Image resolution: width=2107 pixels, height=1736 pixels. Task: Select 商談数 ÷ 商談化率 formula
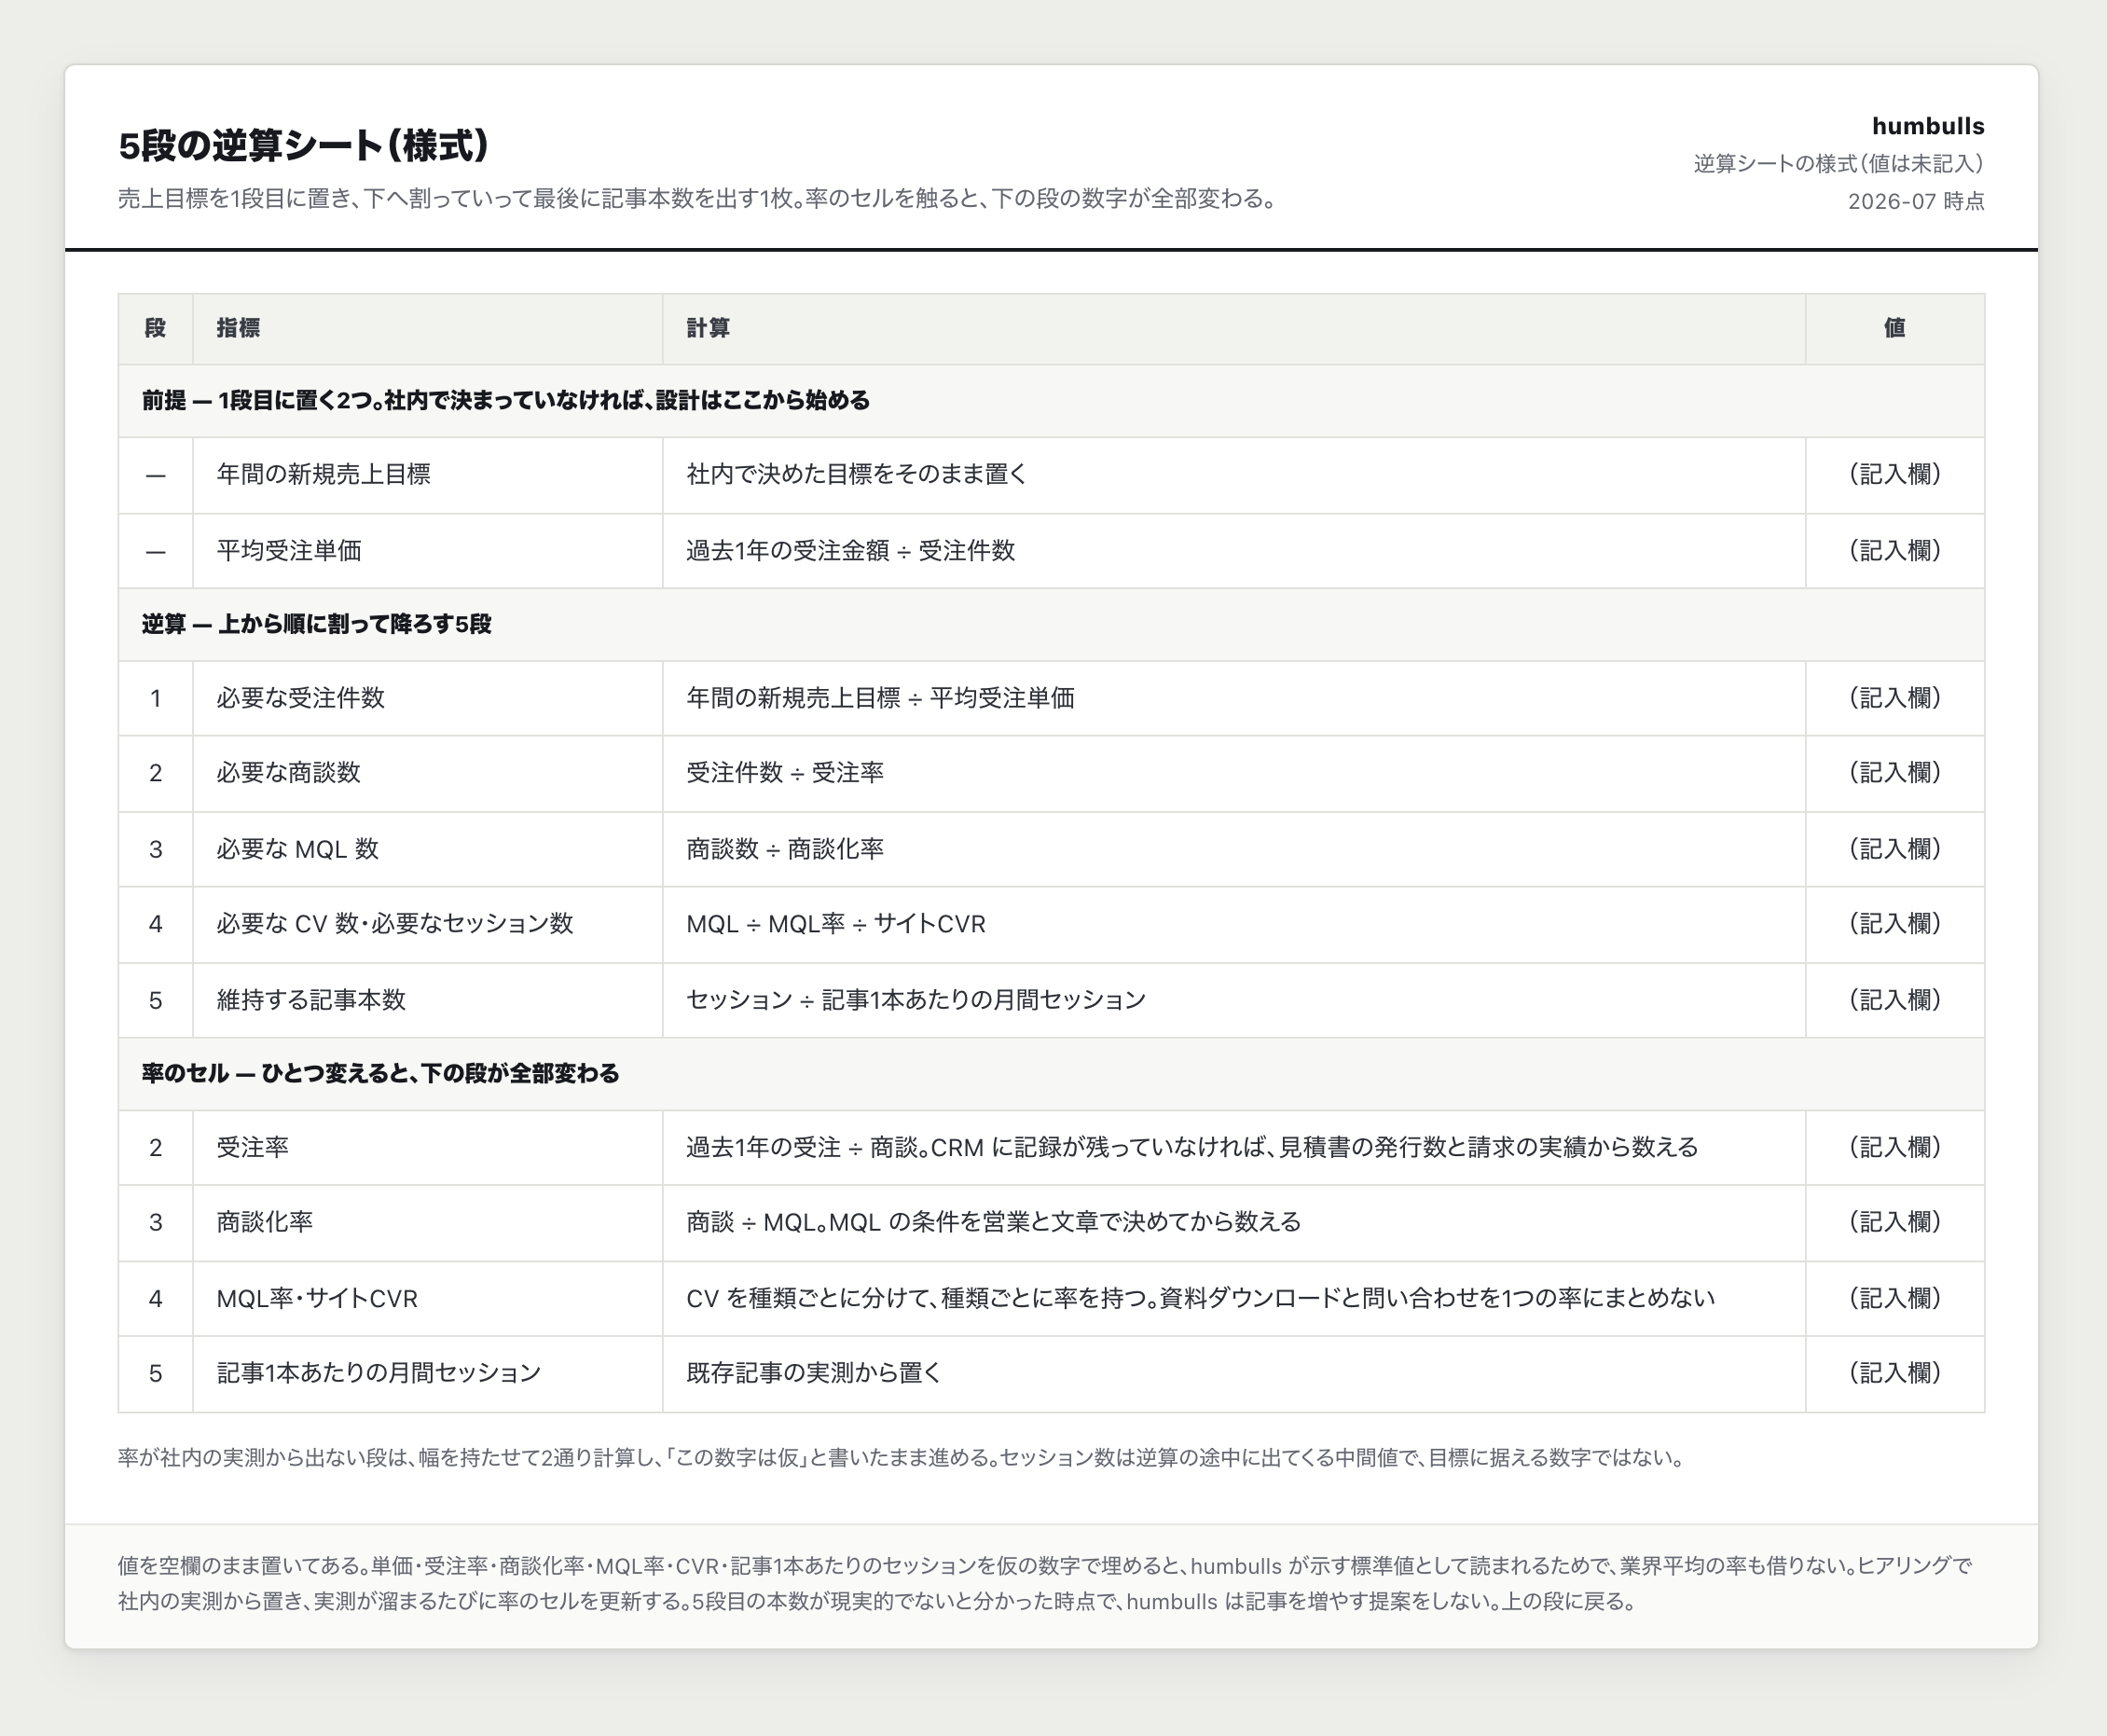coord(1233,849)
